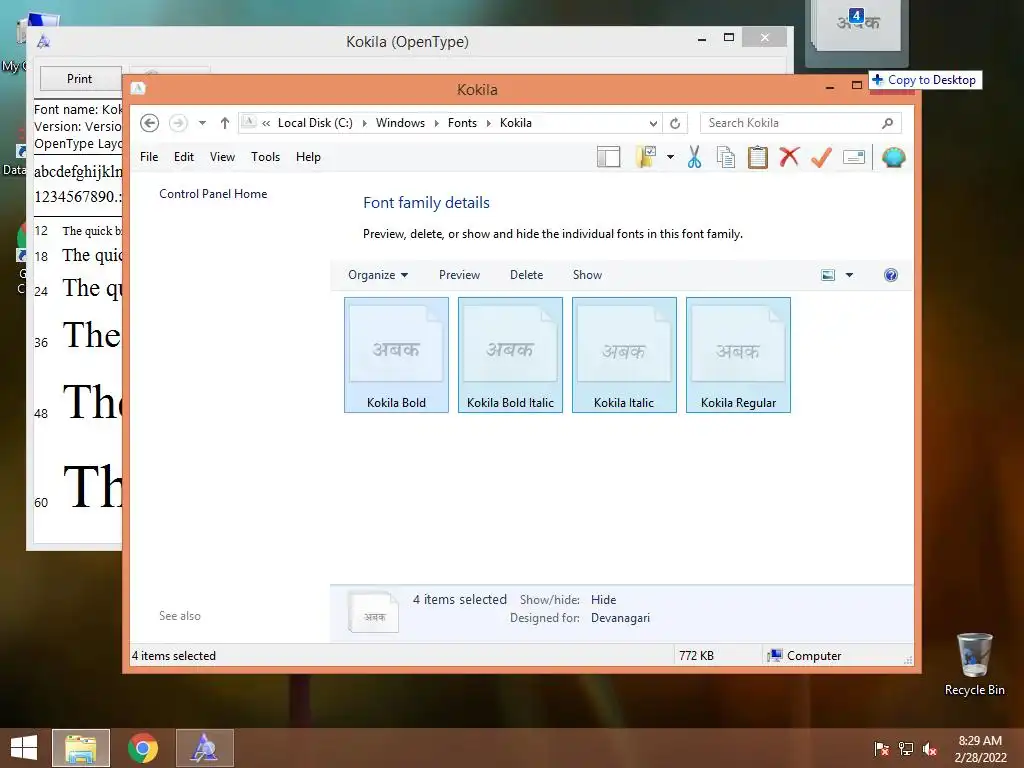Click the navigation pane layout icon
The image size is (1024, 768).
(x=608, y=157)
